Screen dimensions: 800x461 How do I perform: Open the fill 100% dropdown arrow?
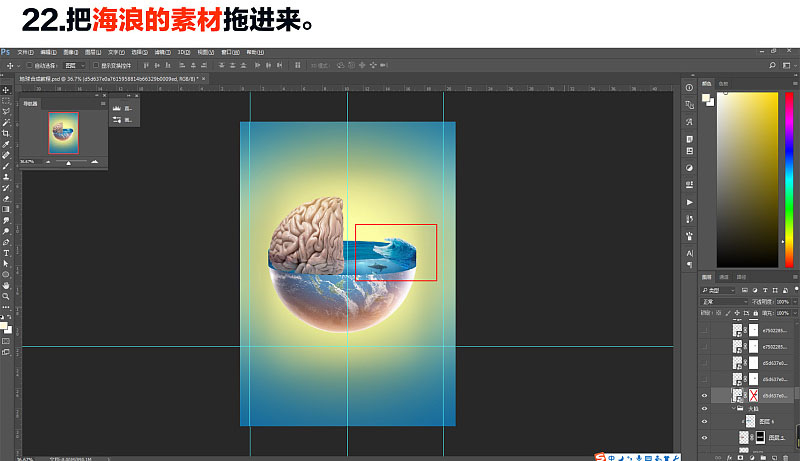795,313
